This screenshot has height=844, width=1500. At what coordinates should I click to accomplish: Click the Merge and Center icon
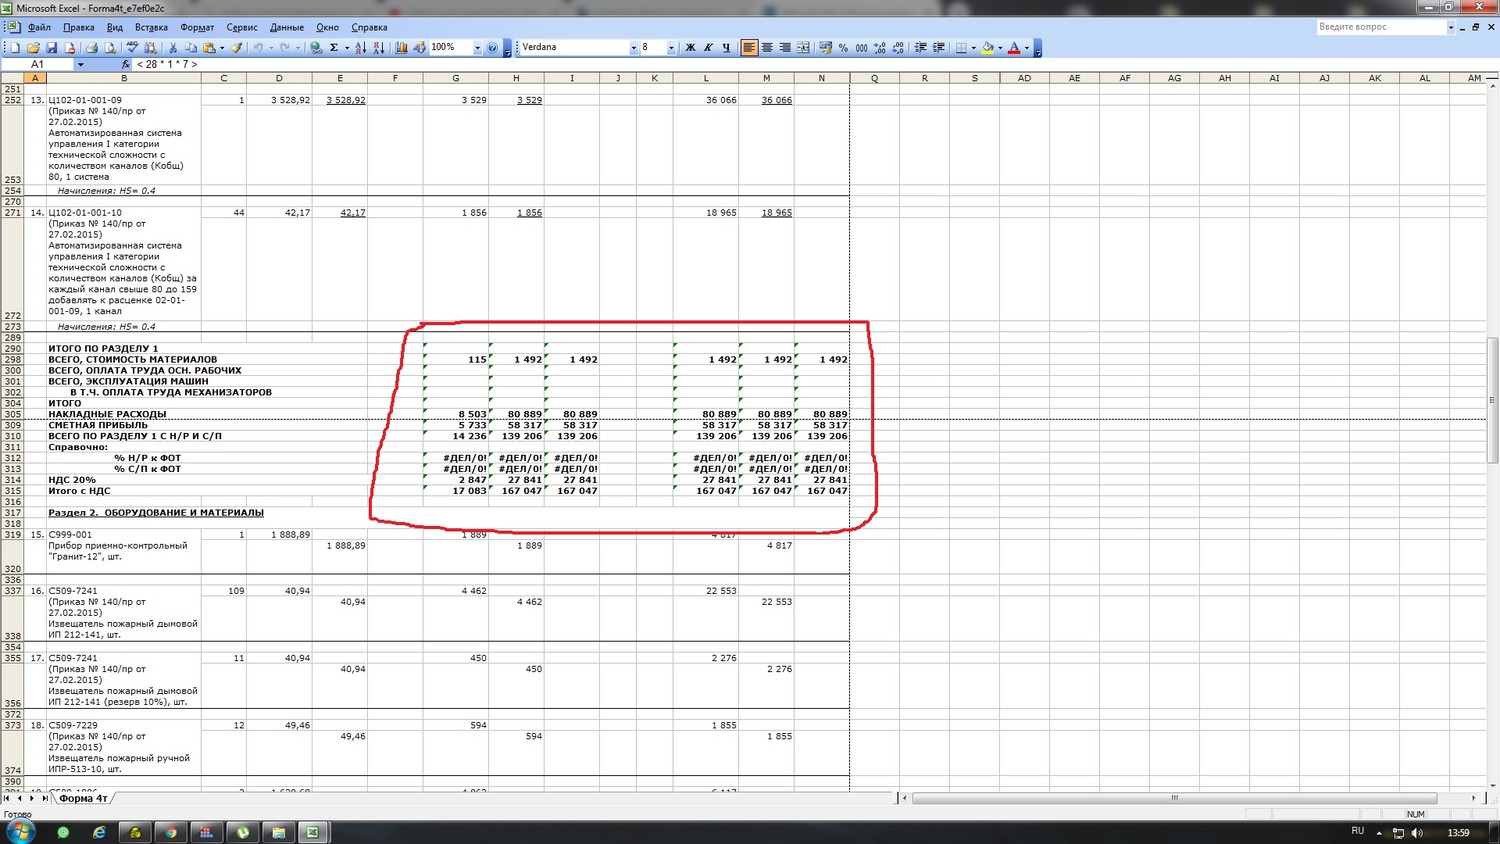click(803, 47)
